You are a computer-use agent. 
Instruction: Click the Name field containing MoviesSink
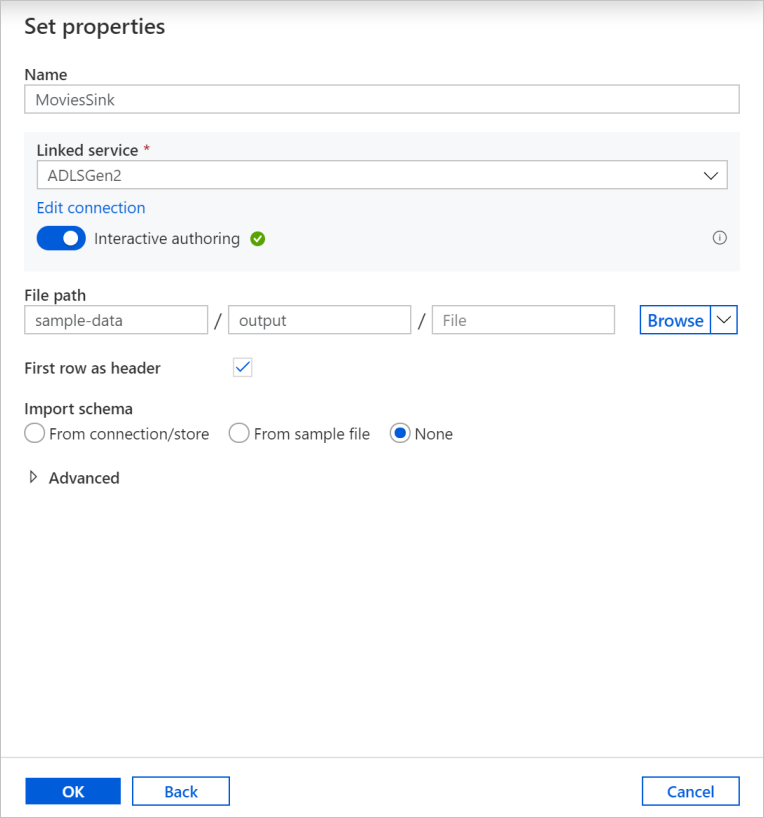click(381, 99)
